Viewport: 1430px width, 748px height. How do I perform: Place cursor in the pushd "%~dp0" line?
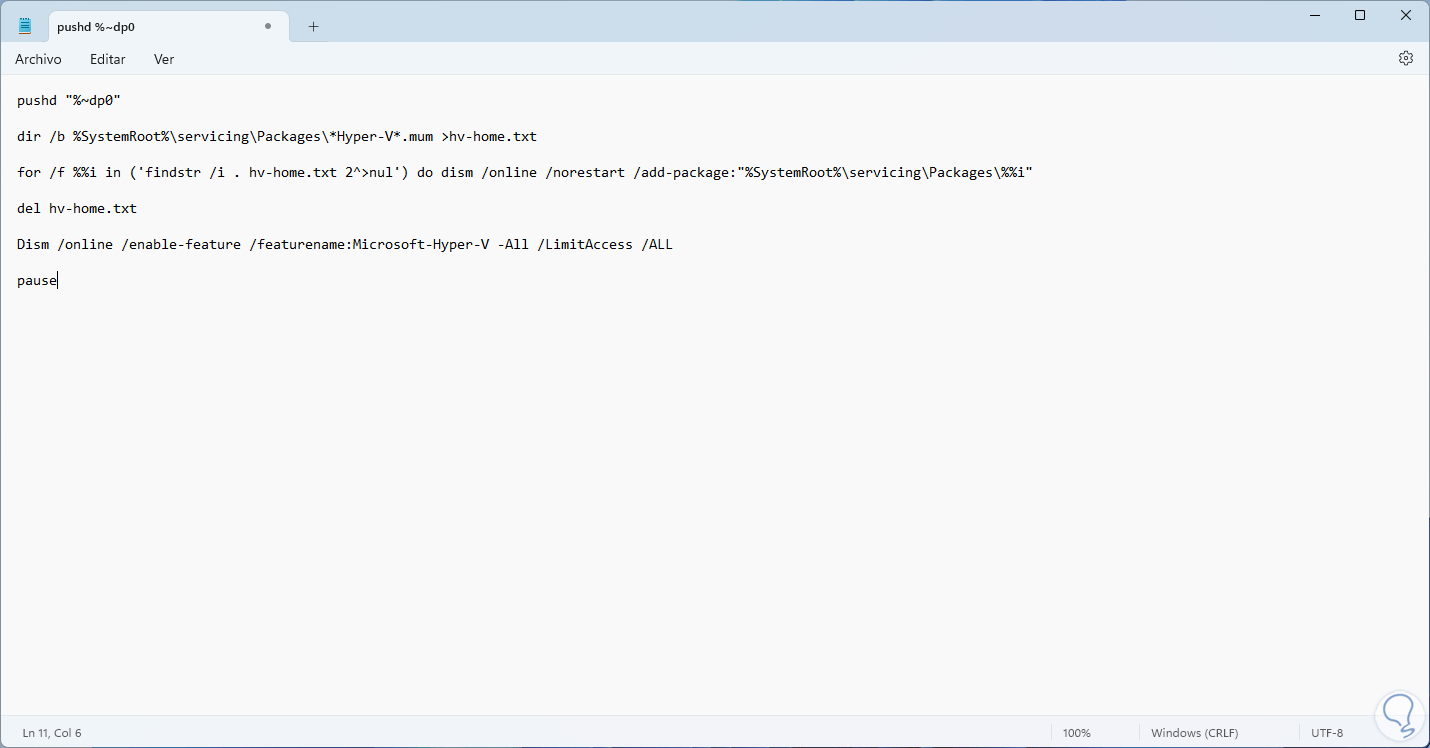[69, 100]
